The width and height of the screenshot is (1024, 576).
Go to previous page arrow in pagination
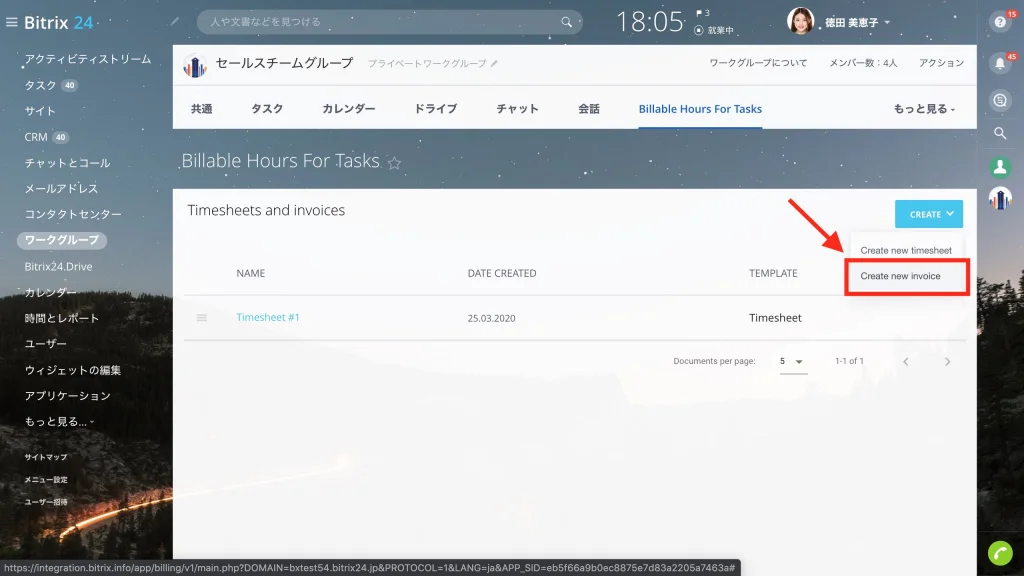tap(906, 361)
